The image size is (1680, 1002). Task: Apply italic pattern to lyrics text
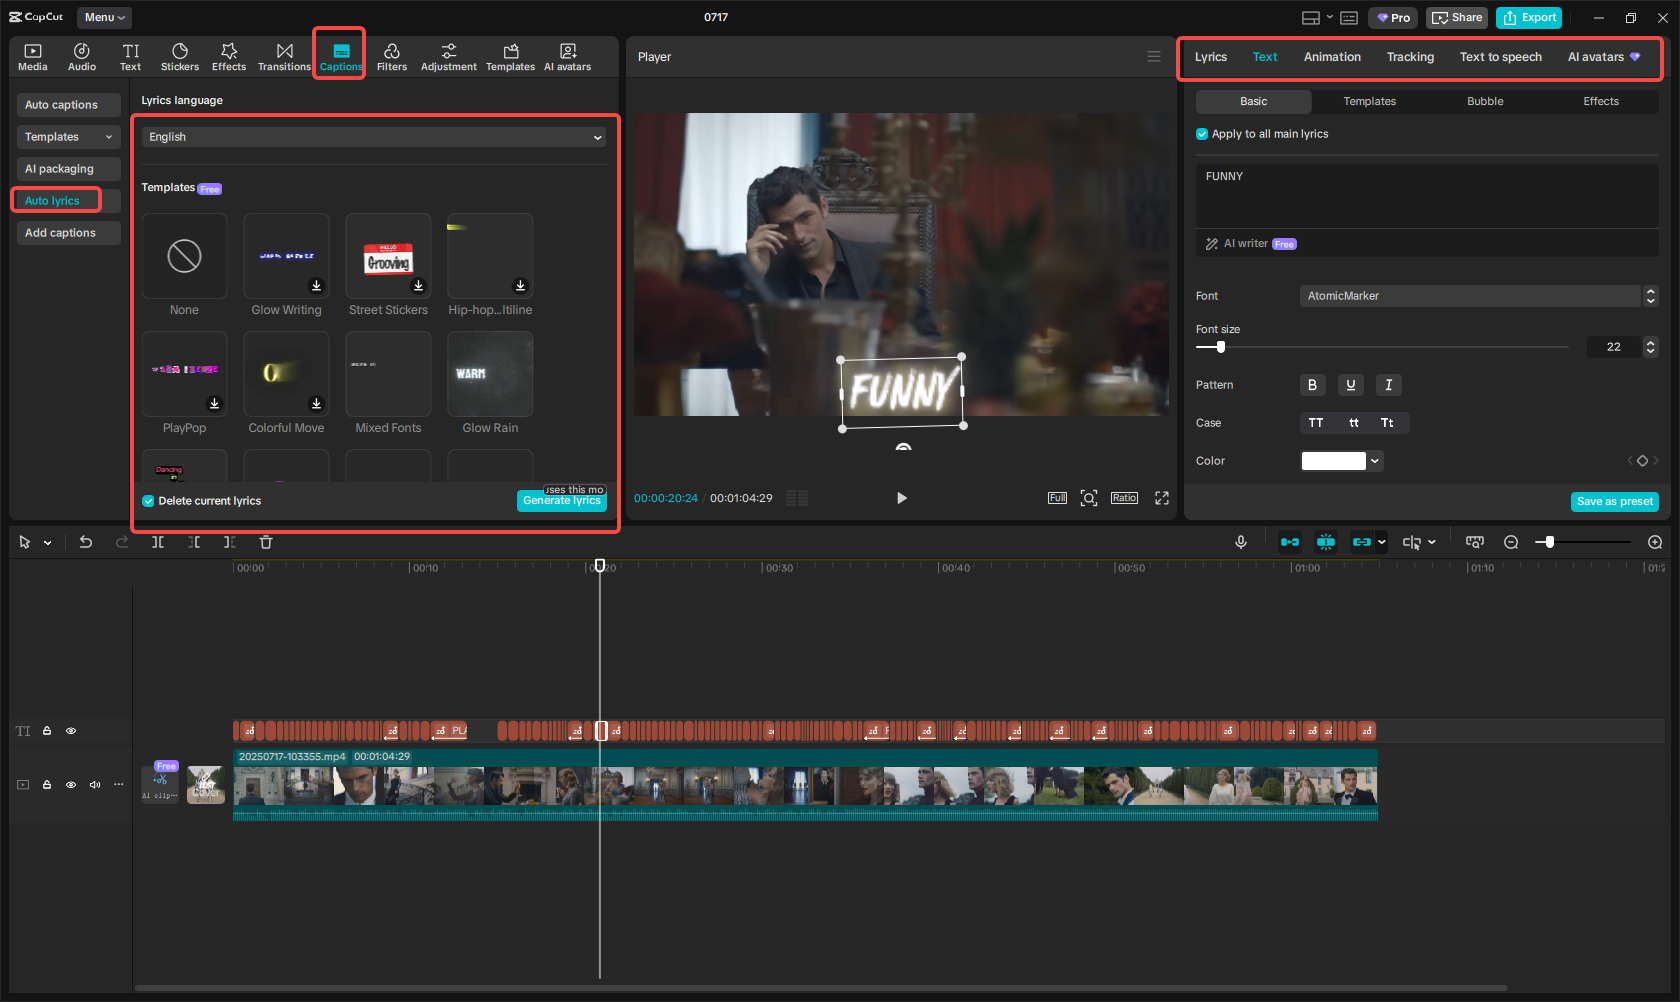tap(1389, 385)
